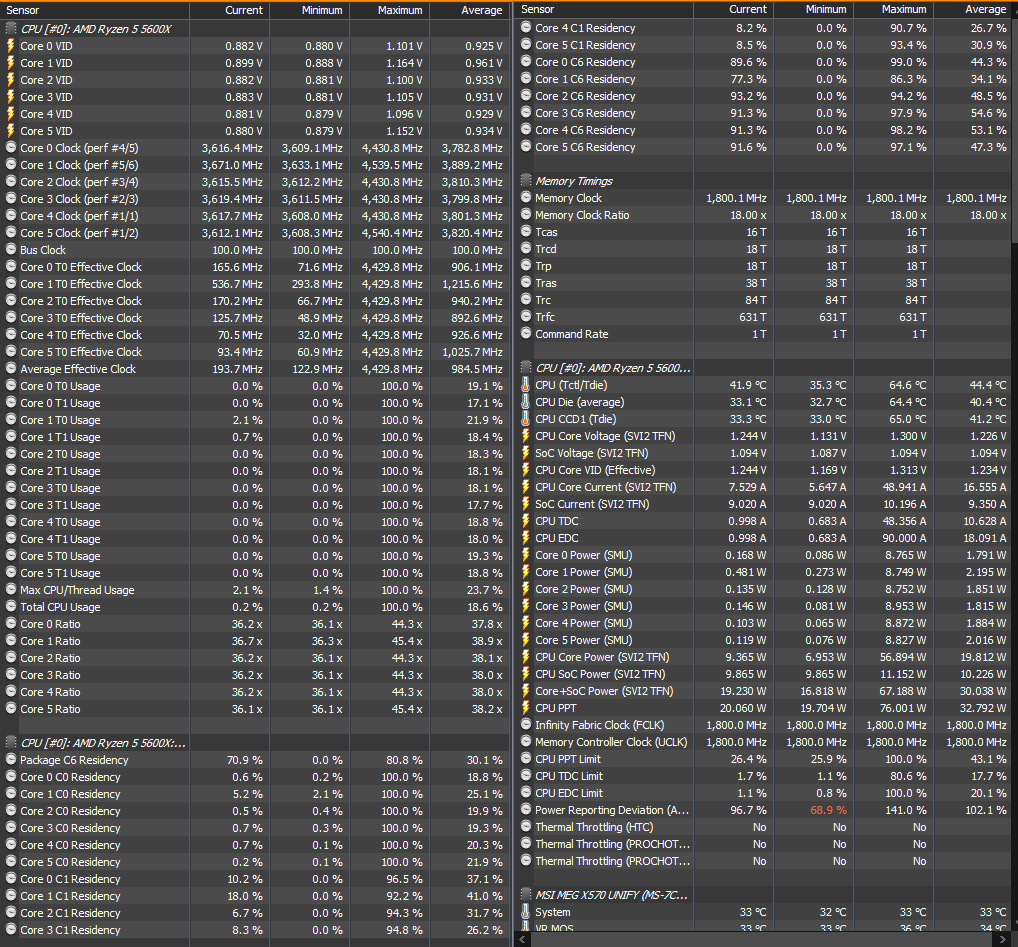This screenshot has height=947, width=1018.
Task: Click the icon next to Package C6 Residency
Action: pyautogui.click(x=10, y=759)
